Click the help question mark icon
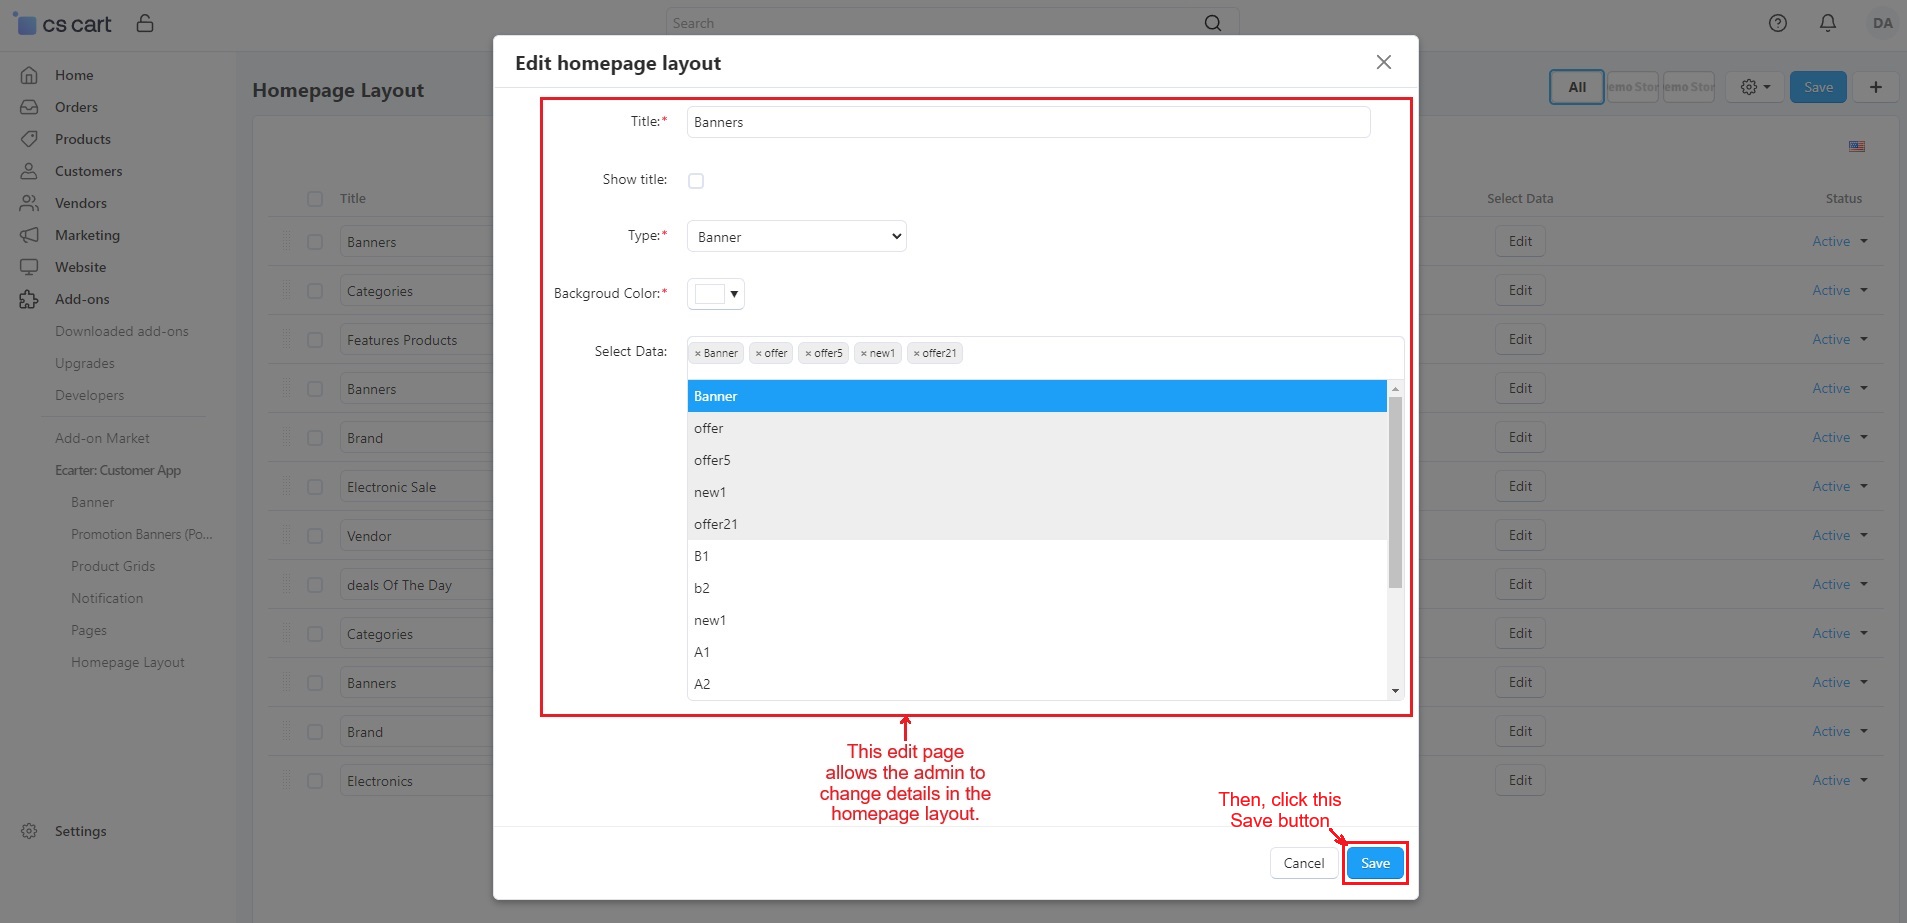This screenshot has height=923, width=1907. tap(1777, 23)
